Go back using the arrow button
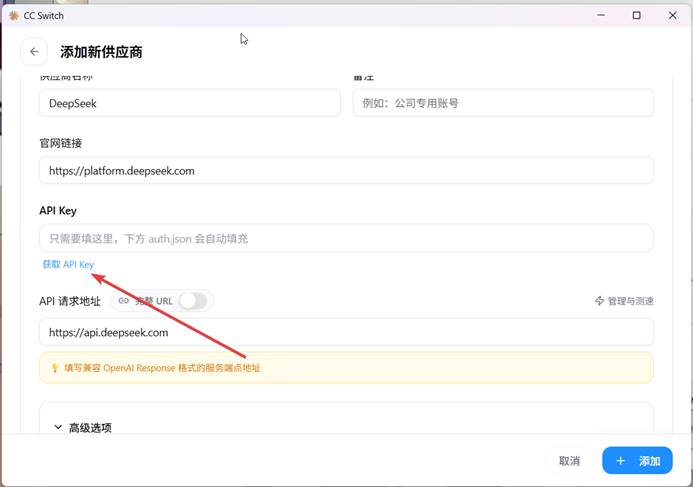Image resolution: width=693 pixels, height=487 pixels. pyautogui.click(x=34, y=52)
